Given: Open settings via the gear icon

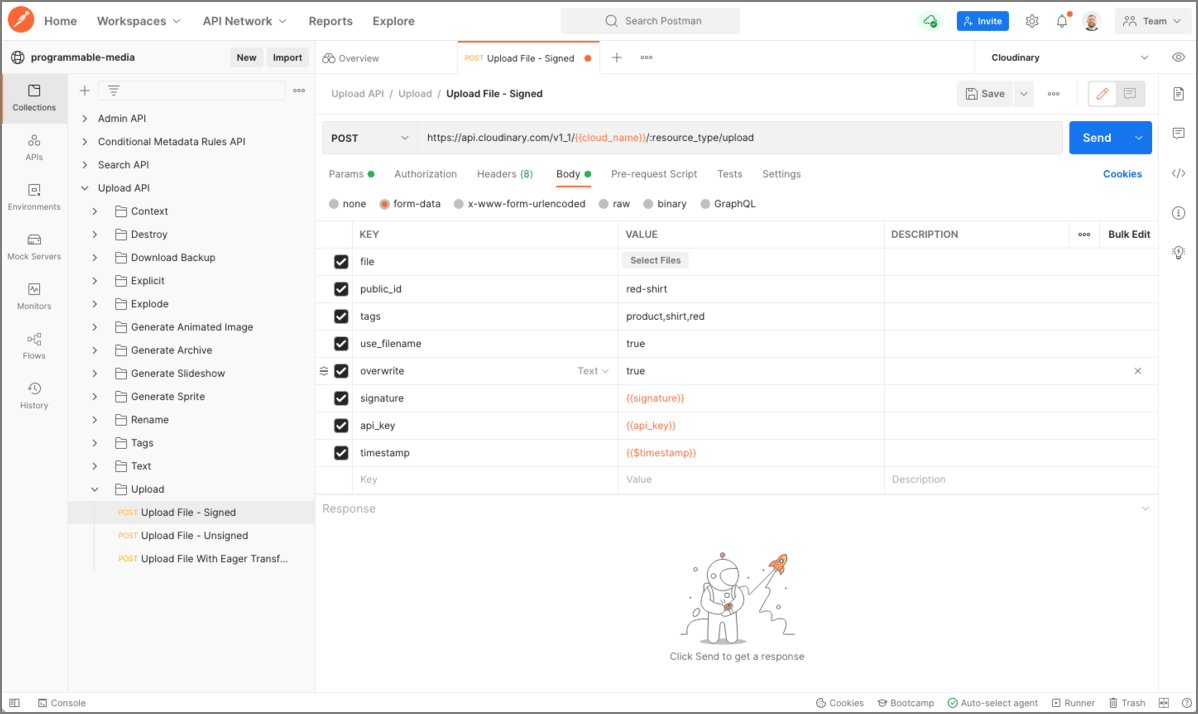Looking at the screenshot, I should click(1032, 21).
